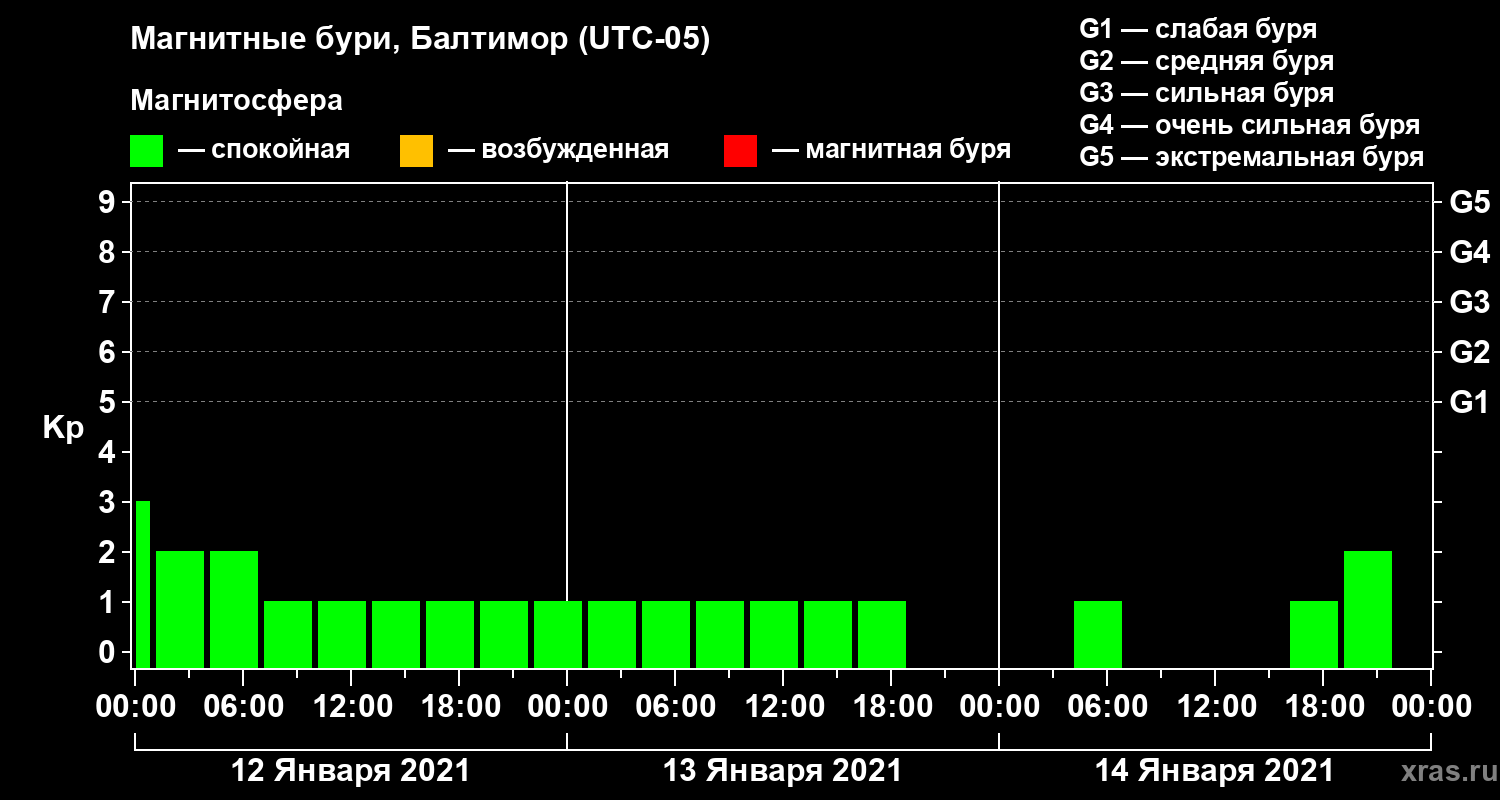Click the '— возбужденная' legend label
Image resolution: width=1500 pixels, height=800 pixels.
coord(558,151)
